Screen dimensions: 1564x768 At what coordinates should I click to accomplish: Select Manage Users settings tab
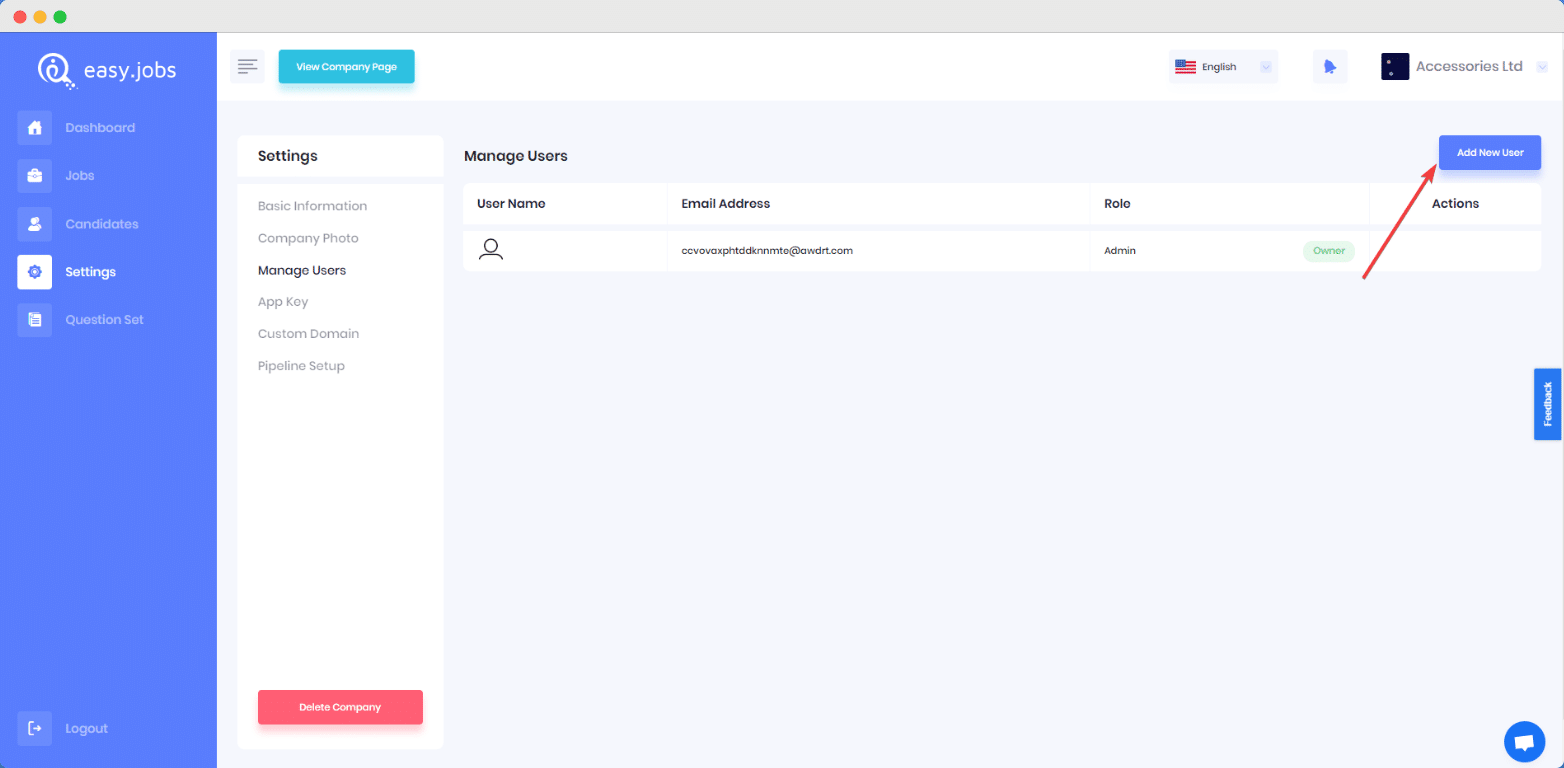pyautogui.click(x=302, y=270)
